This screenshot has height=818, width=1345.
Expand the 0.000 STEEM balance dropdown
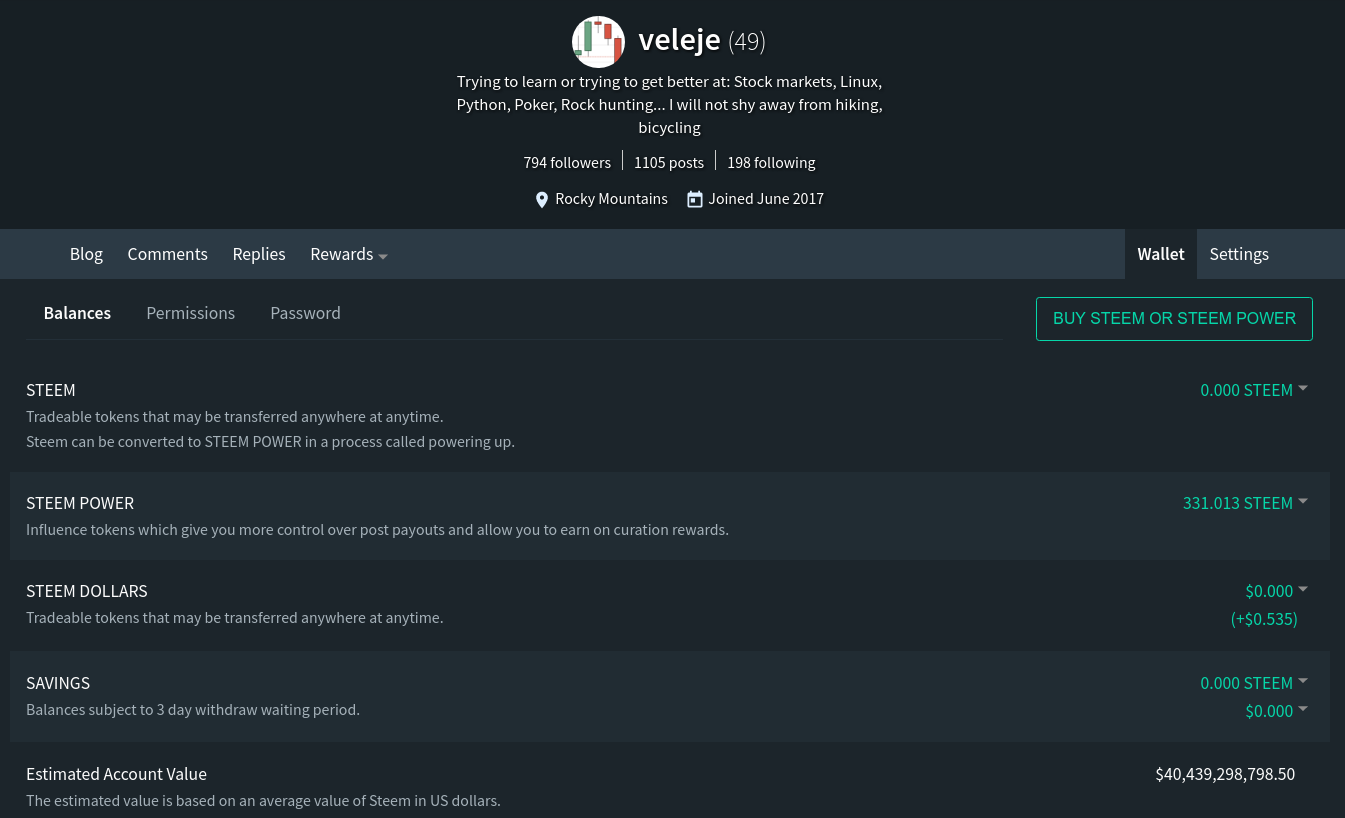[1254, 390]
